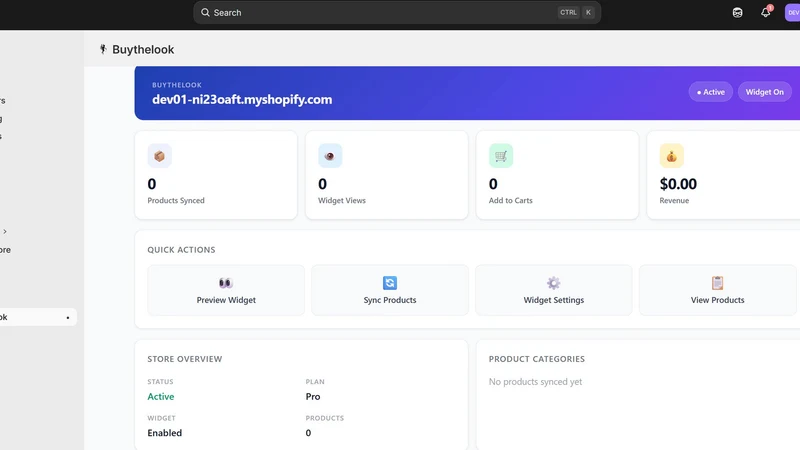The image size is (800, 450).
Task: Open the sidekick assistant icon in top bar
Action: tap(737, 13)
